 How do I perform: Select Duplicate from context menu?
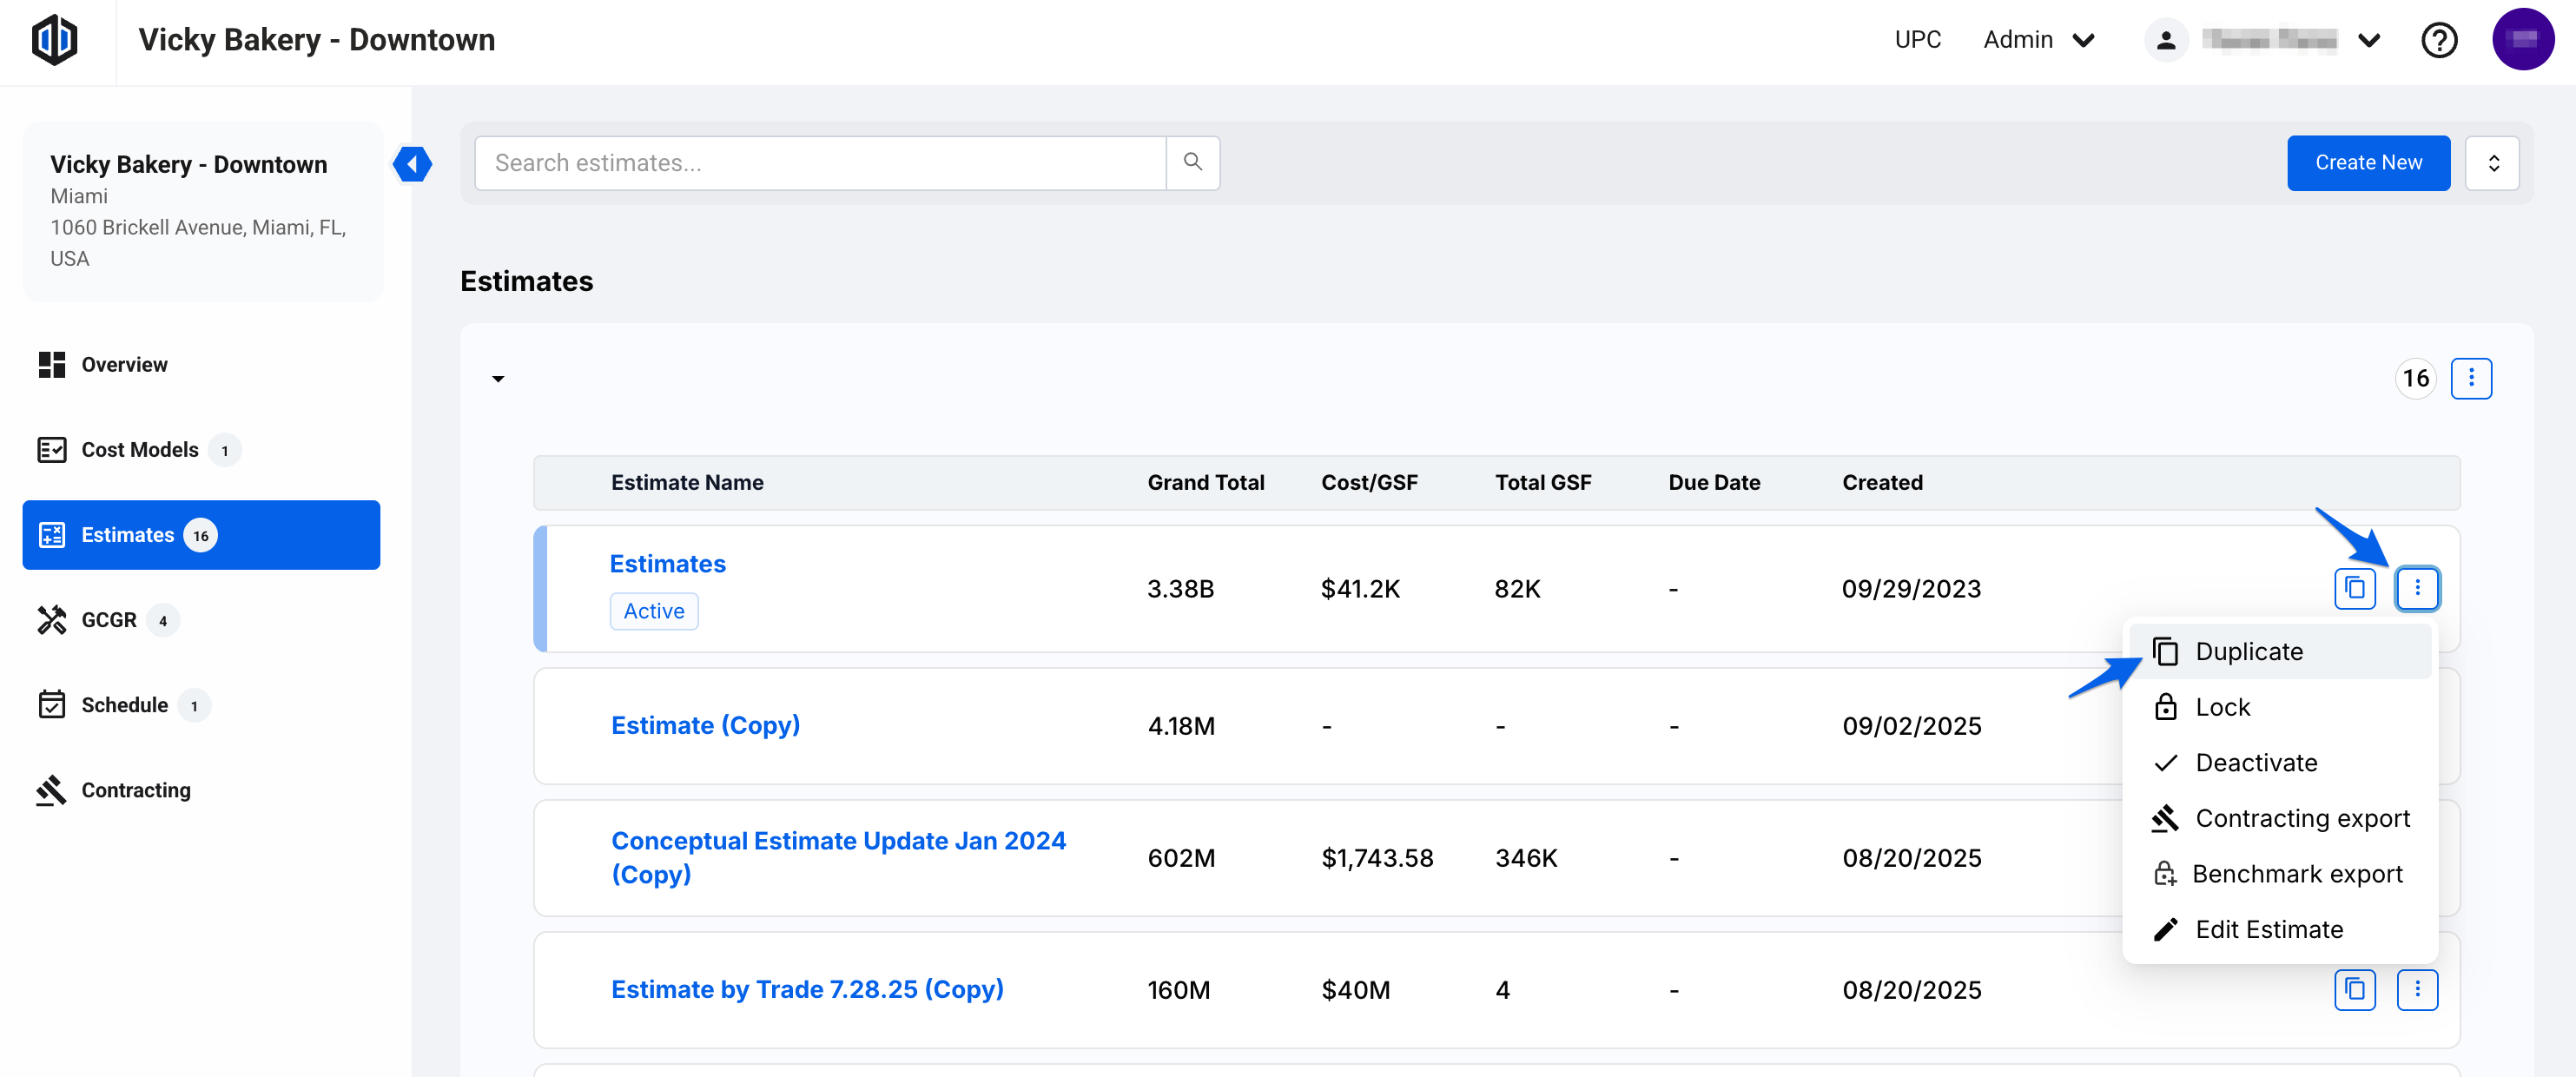2248,652
